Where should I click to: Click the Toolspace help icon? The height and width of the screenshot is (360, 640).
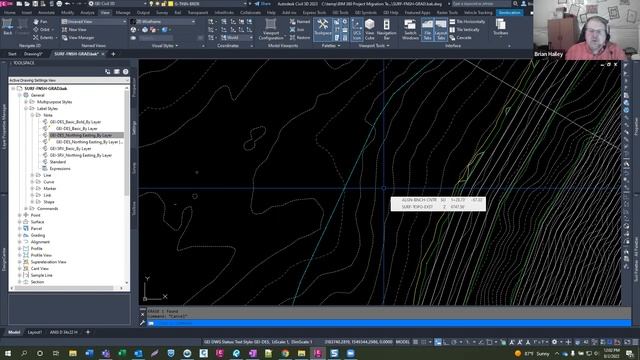click(126, 71)
